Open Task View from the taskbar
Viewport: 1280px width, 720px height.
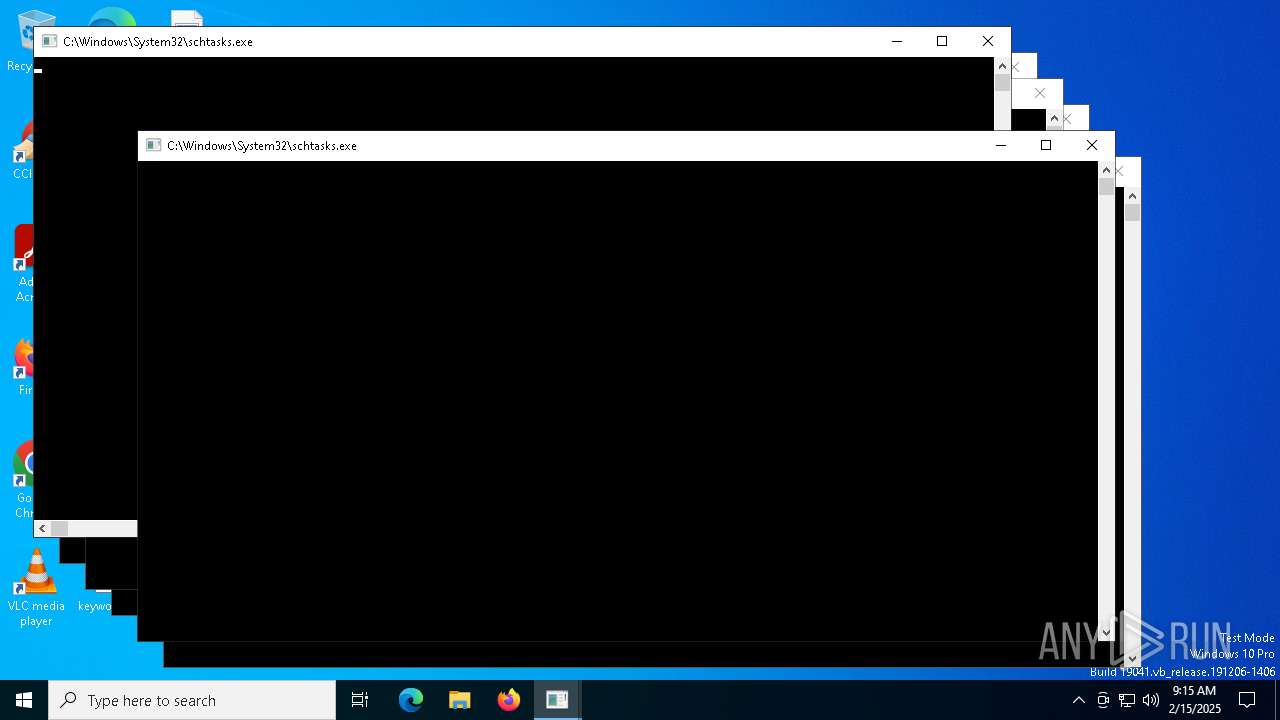[360, 700]
